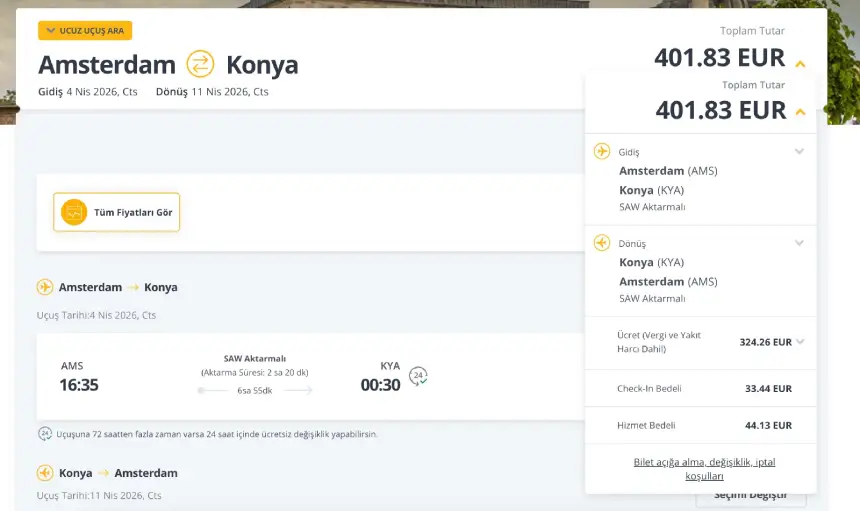Expand the Gidiş flight details chevron
Image resolution: width=860 pixels, height=511 pixels.
coord(799,152)
